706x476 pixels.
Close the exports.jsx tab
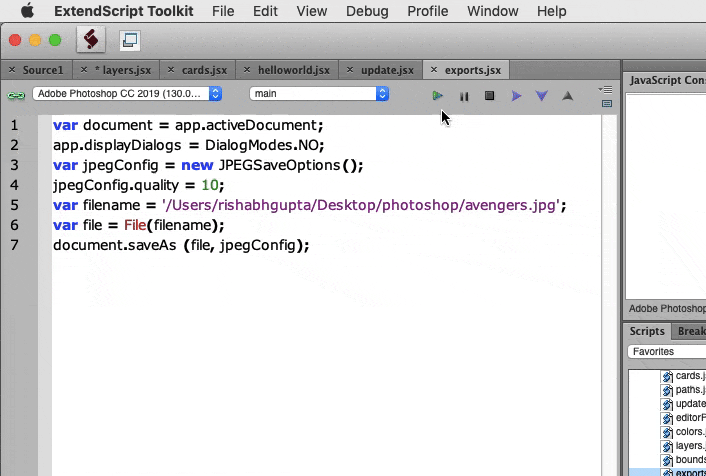pyautogui.click(x=434, y=70)
